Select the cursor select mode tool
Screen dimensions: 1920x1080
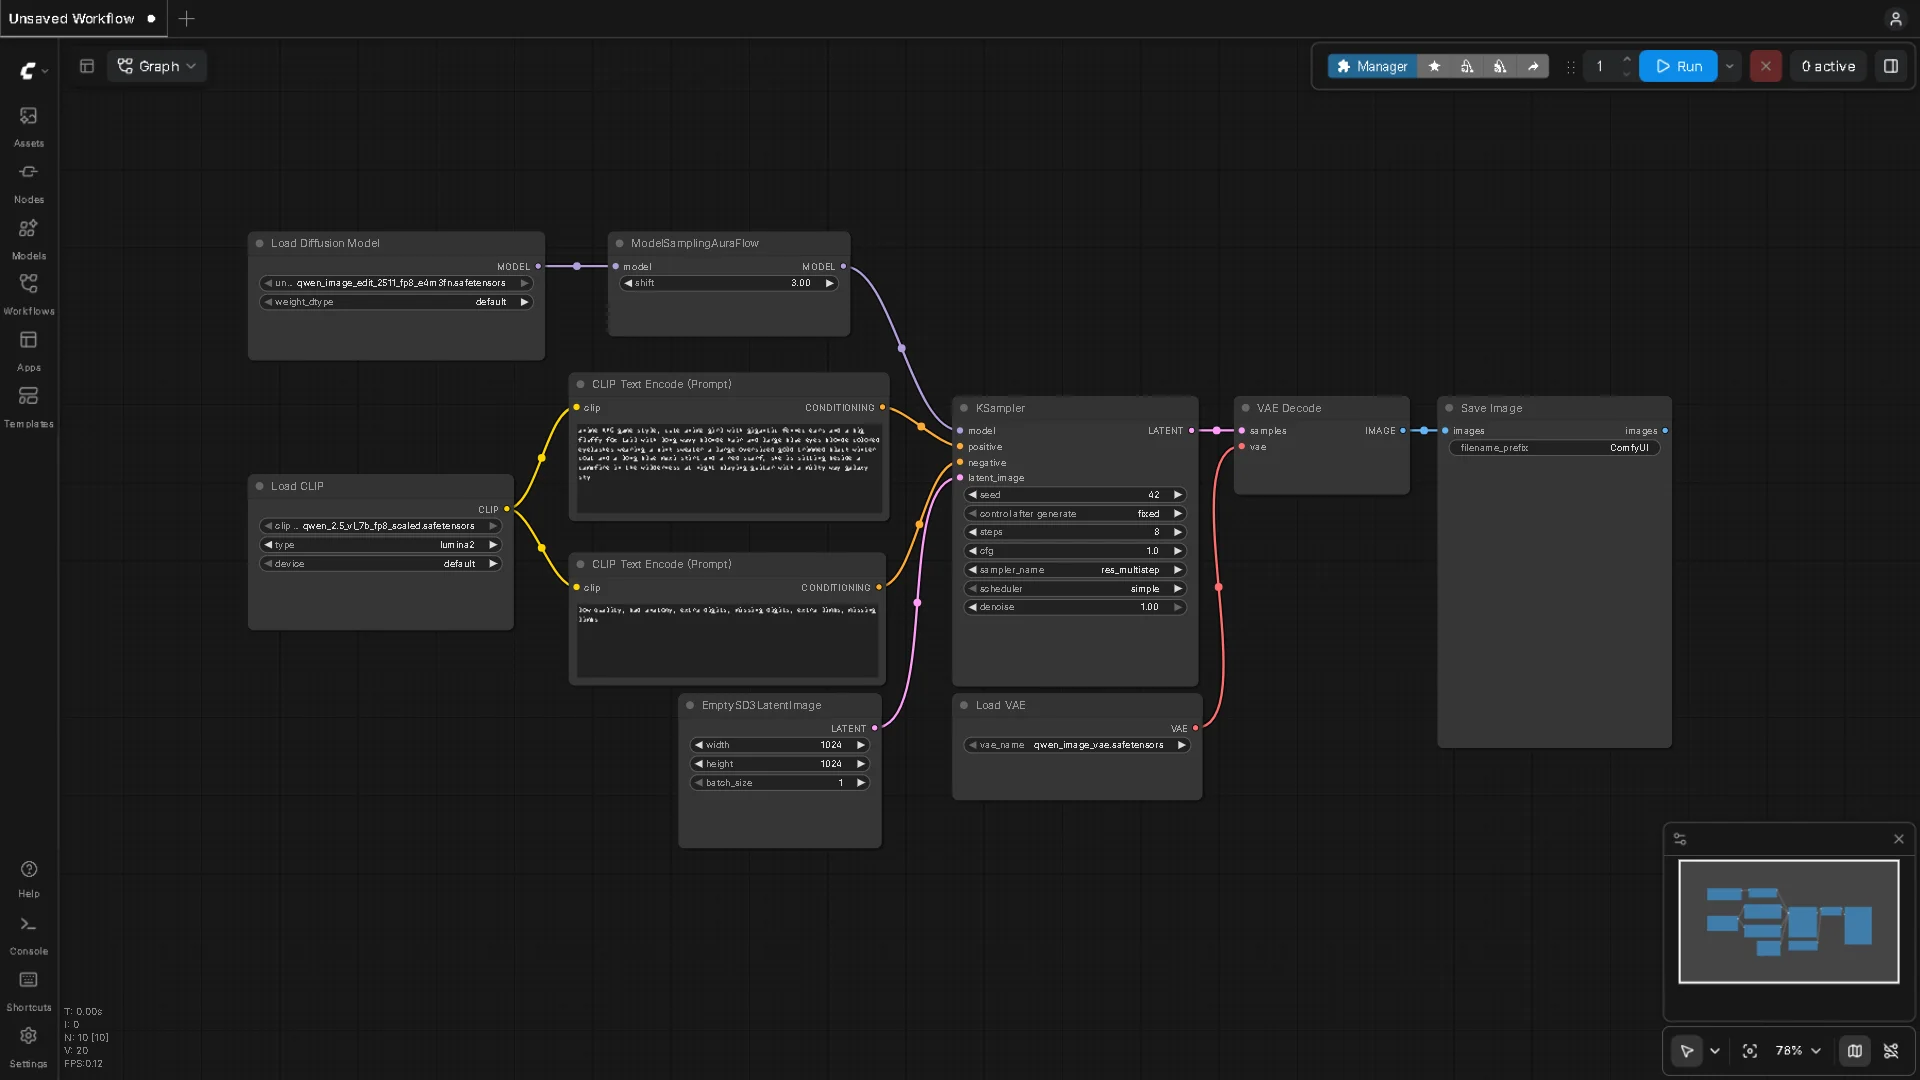(1687, 1051)
